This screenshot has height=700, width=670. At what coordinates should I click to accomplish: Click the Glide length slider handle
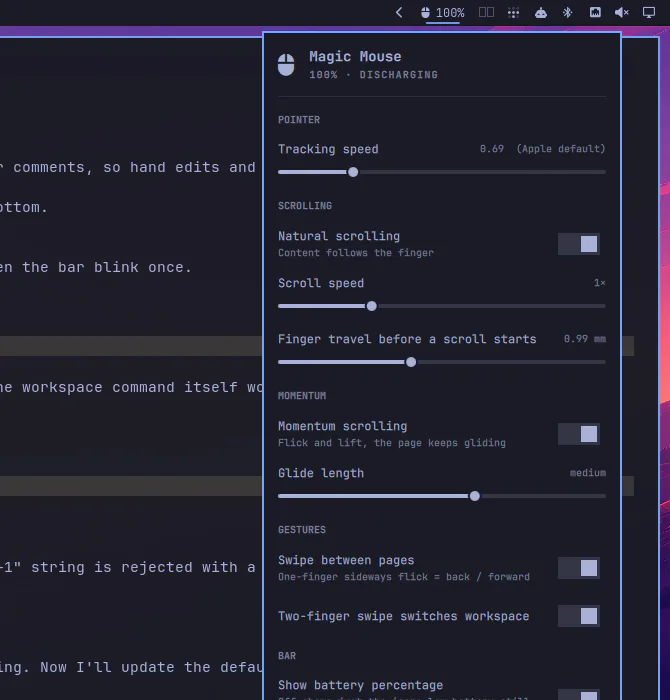click(x=475, y=496)
